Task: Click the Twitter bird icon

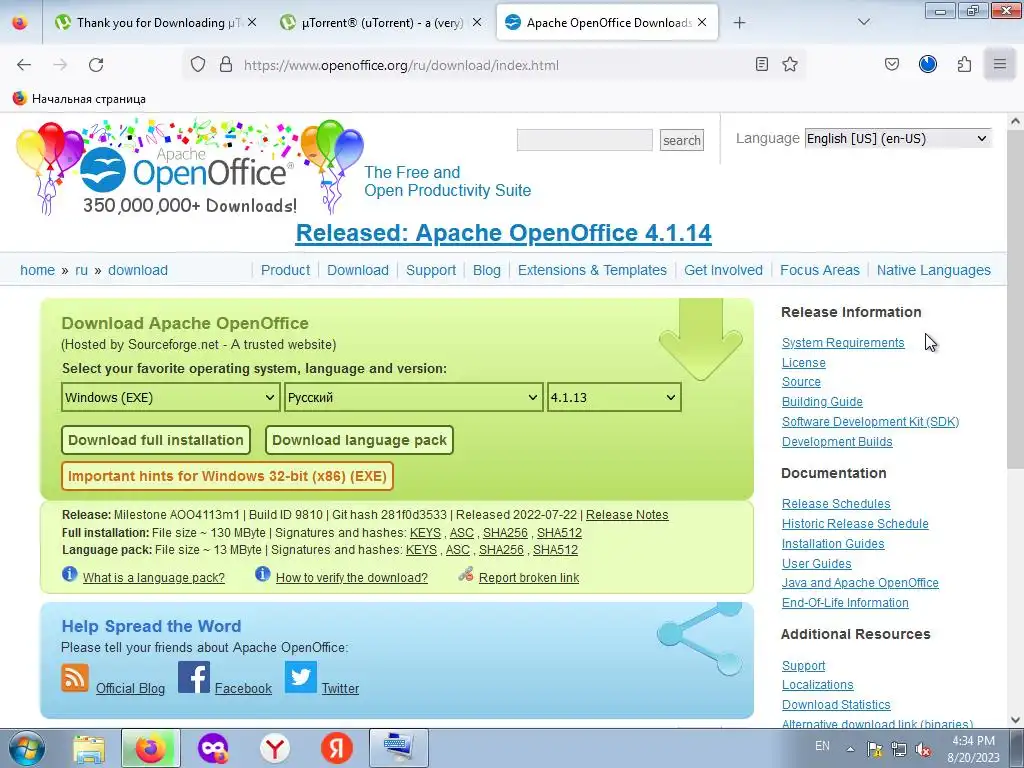Action: [300, 677]
